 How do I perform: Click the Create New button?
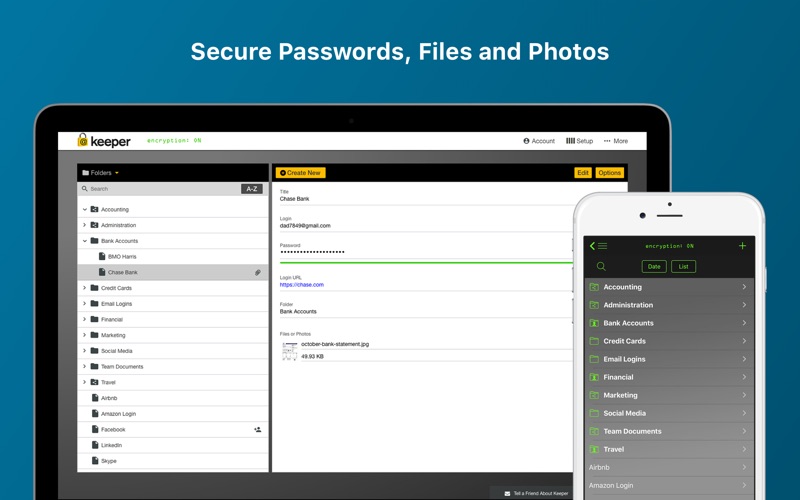[300, 173]
